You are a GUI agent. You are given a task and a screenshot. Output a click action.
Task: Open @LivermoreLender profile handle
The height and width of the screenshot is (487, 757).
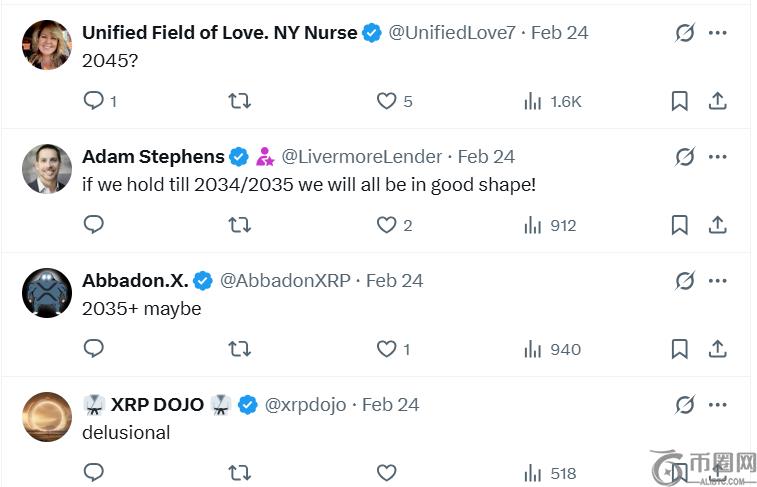pos(361,157)
